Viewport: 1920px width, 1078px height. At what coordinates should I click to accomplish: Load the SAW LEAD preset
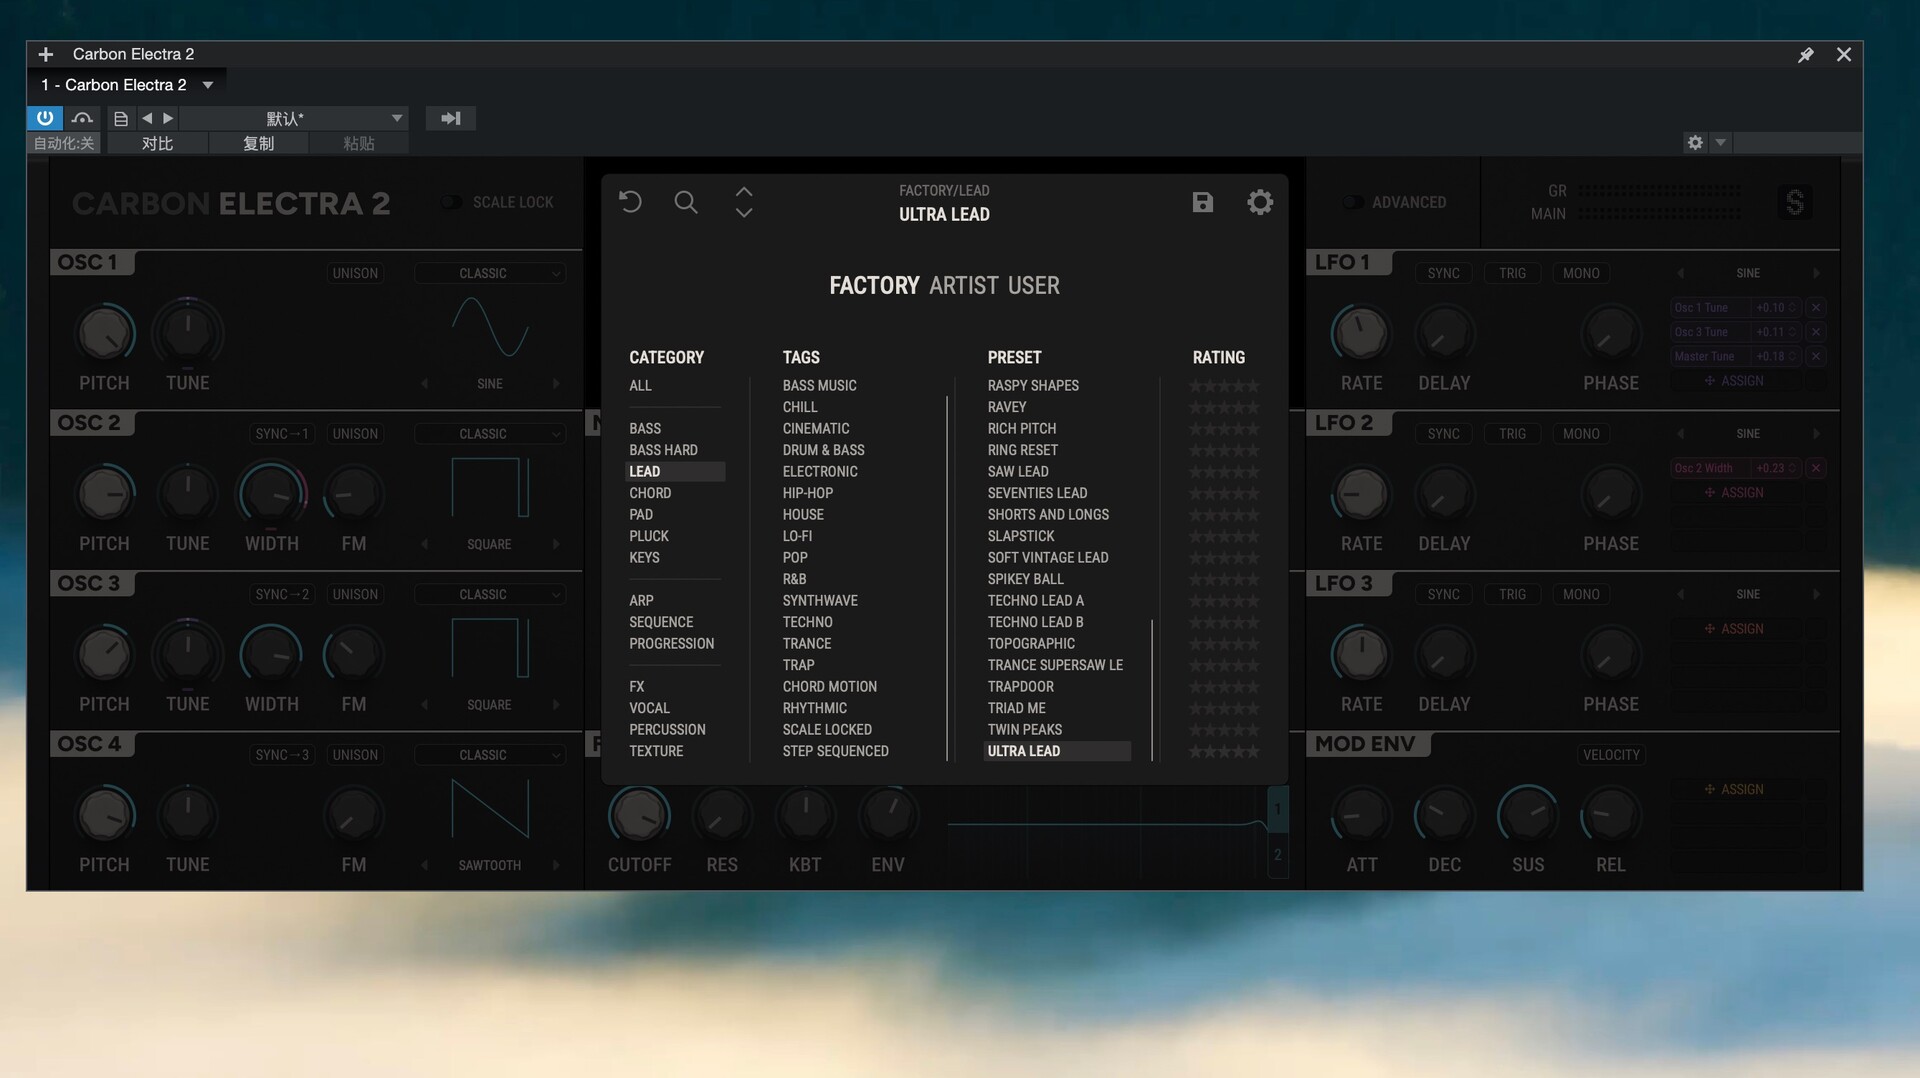1018,472
